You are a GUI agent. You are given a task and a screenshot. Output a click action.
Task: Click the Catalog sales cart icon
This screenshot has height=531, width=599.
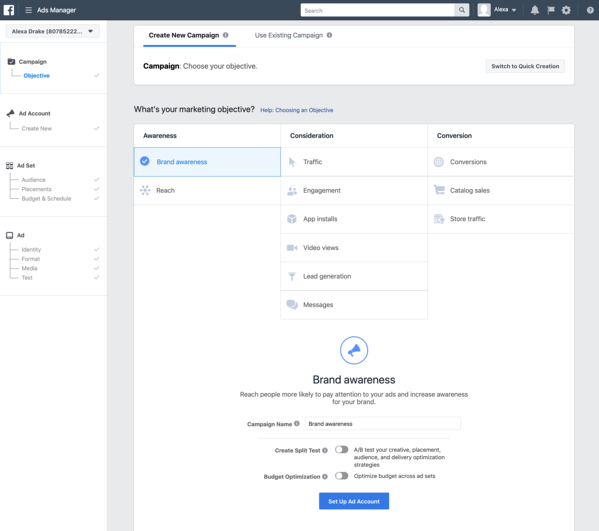439,190
